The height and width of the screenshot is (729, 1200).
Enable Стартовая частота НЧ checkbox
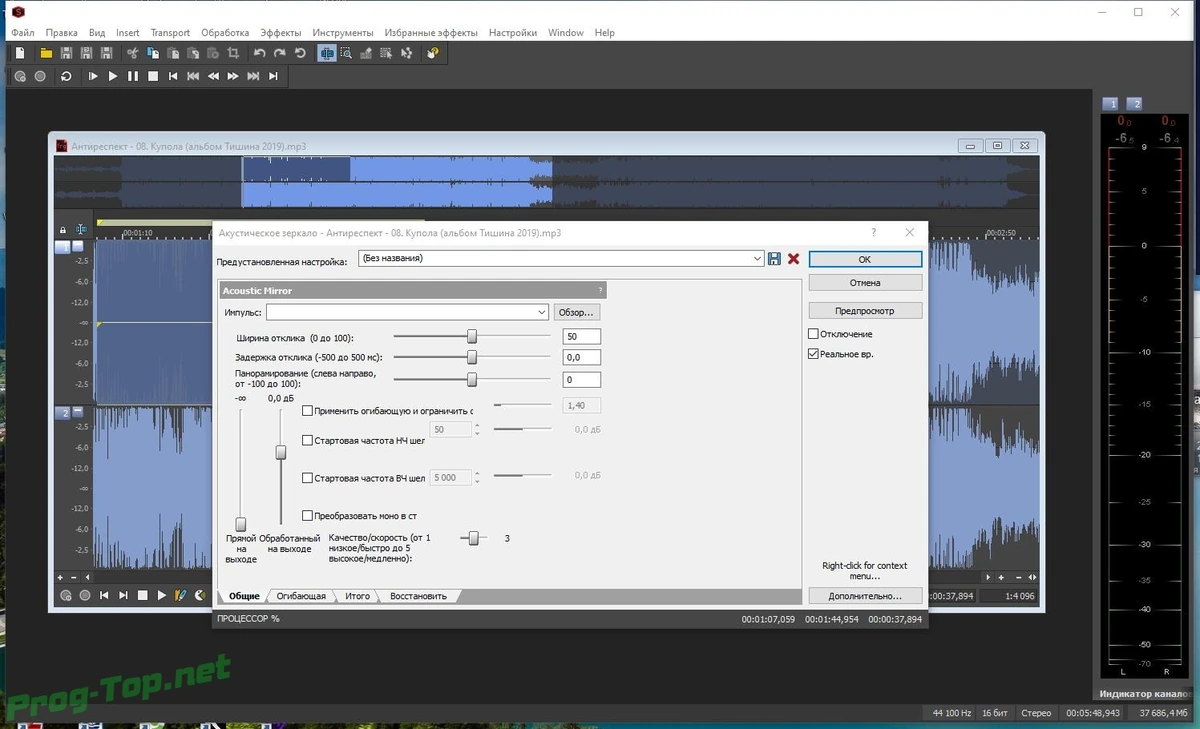tap(308, 440)
